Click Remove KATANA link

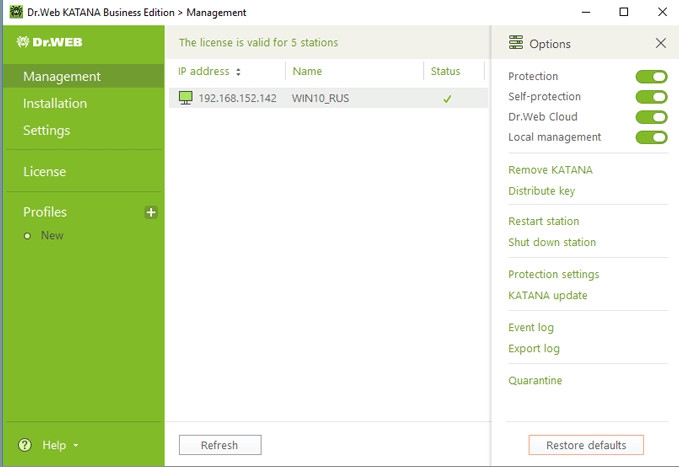pos(550,170)
